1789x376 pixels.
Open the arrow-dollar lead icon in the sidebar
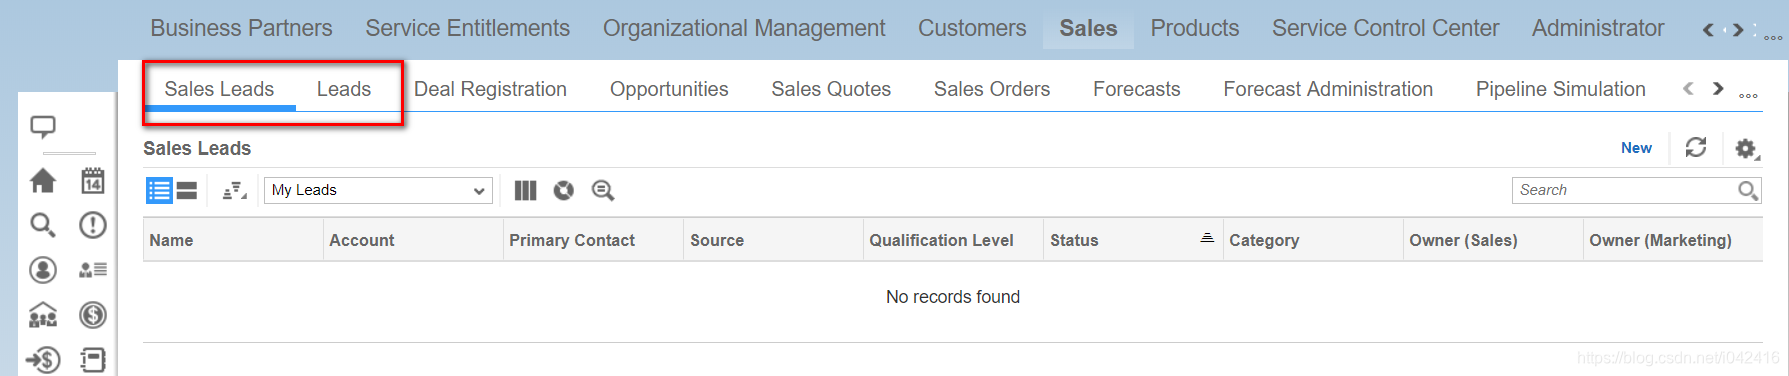(x=43, y=360)
